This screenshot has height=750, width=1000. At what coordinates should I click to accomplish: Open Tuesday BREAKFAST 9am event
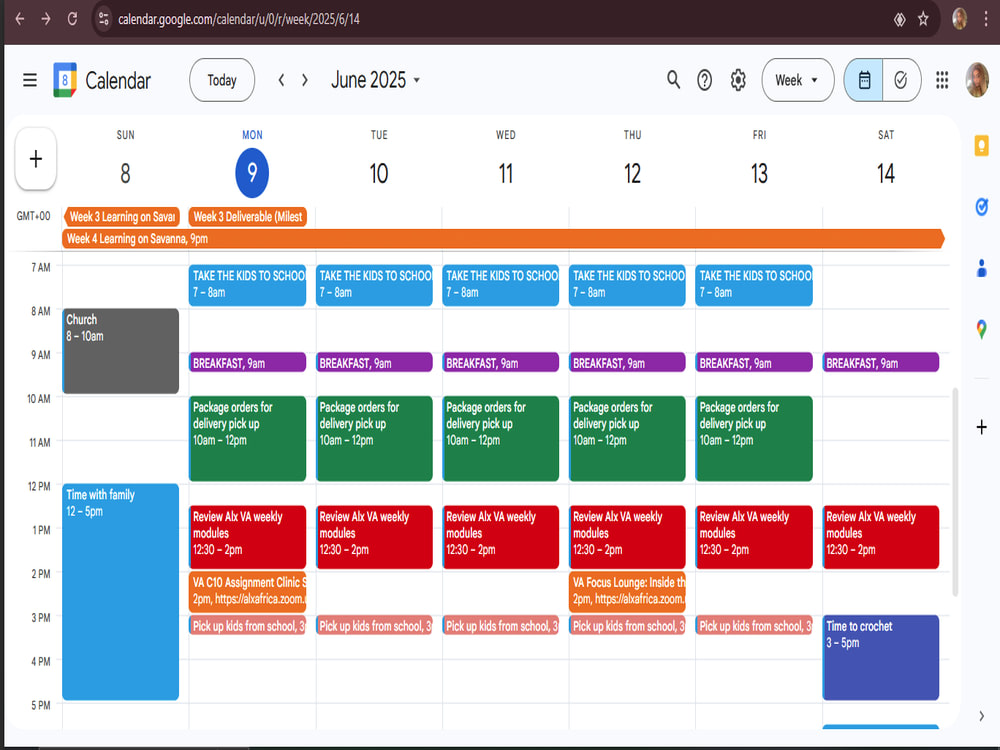[x=374, y=363]
